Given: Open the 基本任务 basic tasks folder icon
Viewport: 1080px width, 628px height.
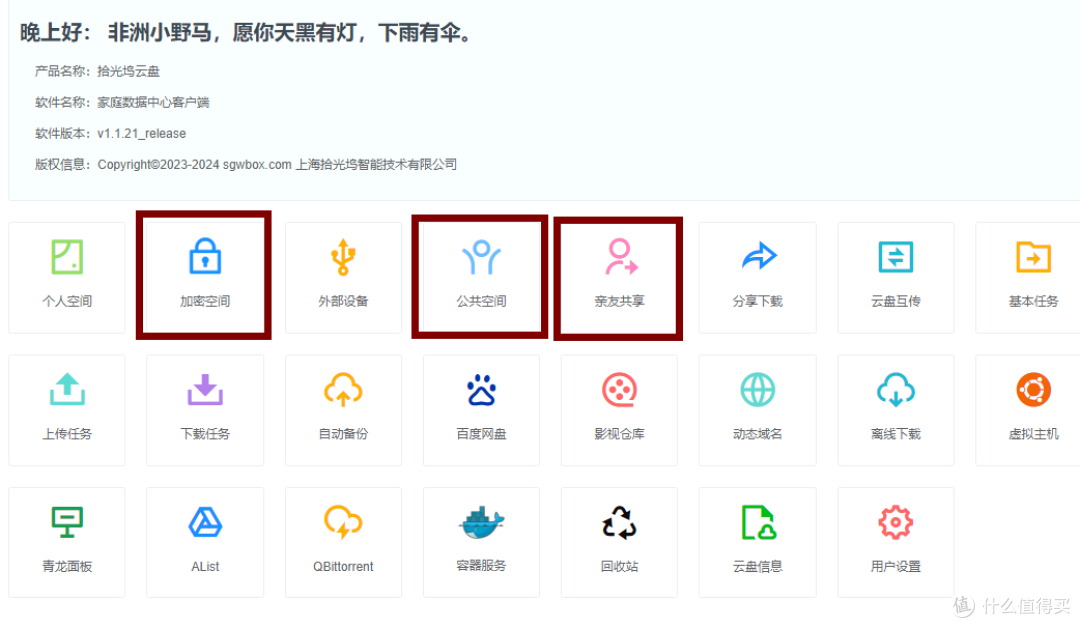Looking at the screenshot, I should click(x=1033, y=257).
